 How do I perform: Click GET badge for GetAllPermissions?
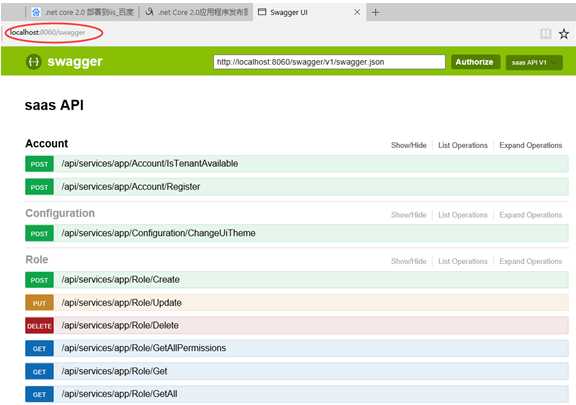(39, 349)
